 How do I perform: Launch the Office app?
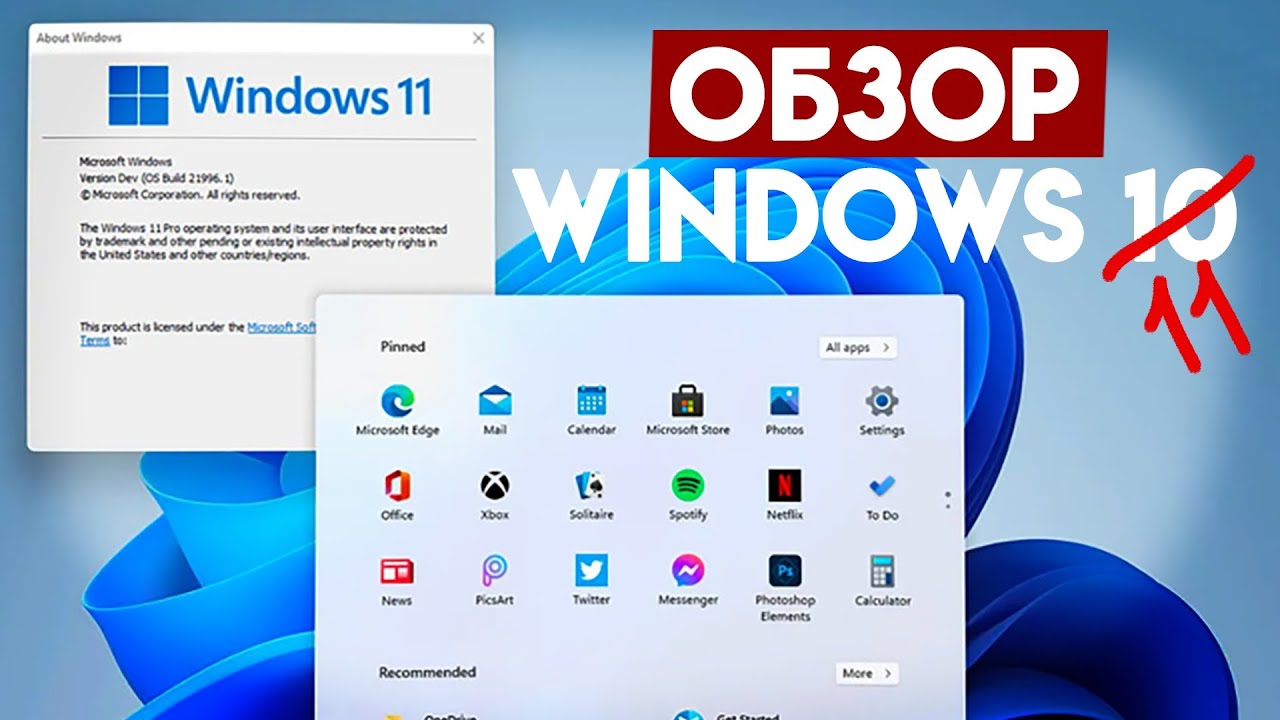pos(397,496)
